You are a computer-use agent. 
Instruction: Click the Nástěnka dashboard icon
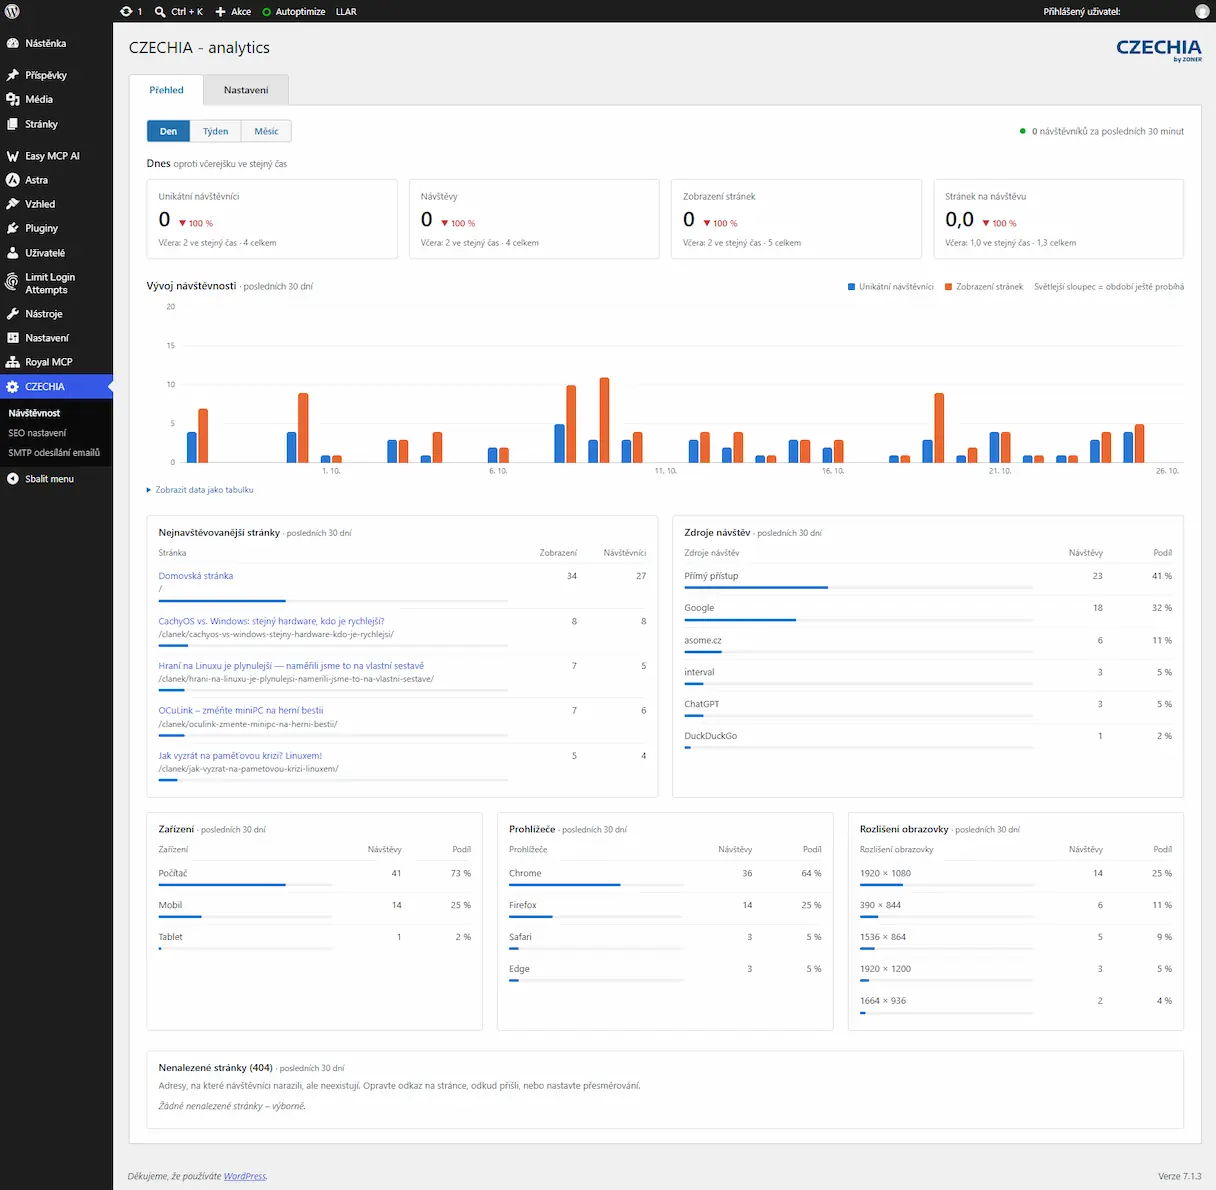point(13,44)
